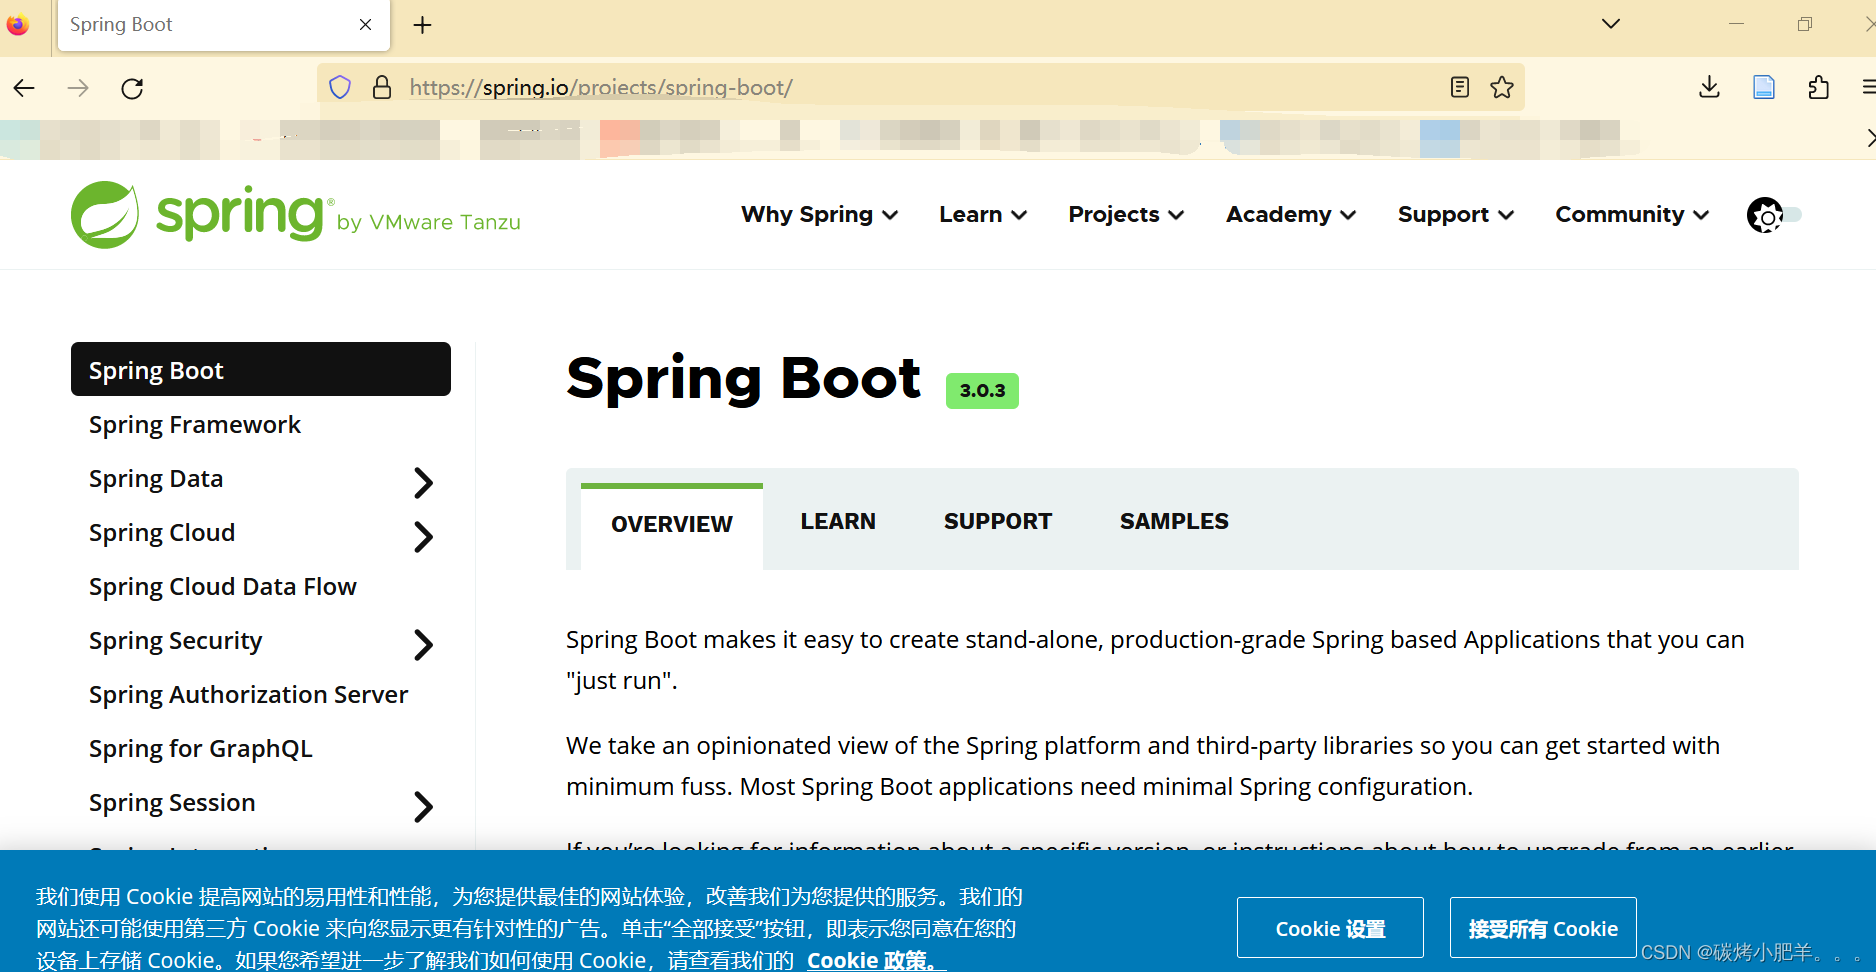Open the Learn navigation menu

coord(983,215)
